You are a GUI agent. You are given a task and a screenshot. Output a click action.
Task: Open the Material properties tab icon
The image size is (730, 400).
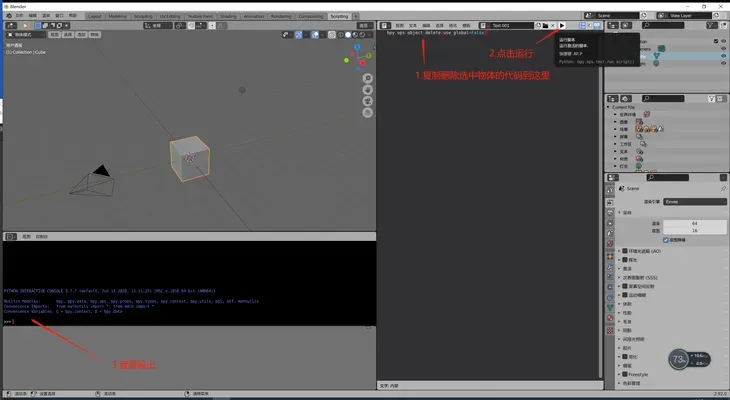(610, 318)
